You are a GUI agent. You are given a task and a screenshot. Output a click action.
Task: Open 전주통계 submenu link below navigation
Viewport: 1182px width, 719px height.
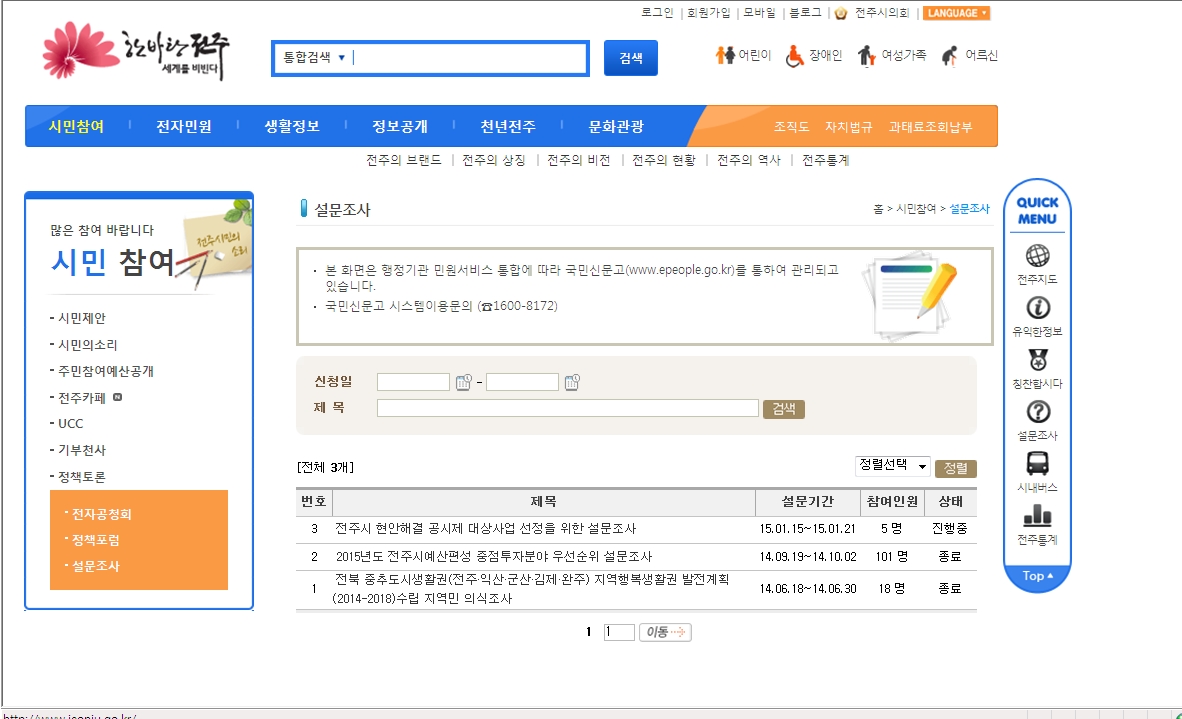click(825, 160)
